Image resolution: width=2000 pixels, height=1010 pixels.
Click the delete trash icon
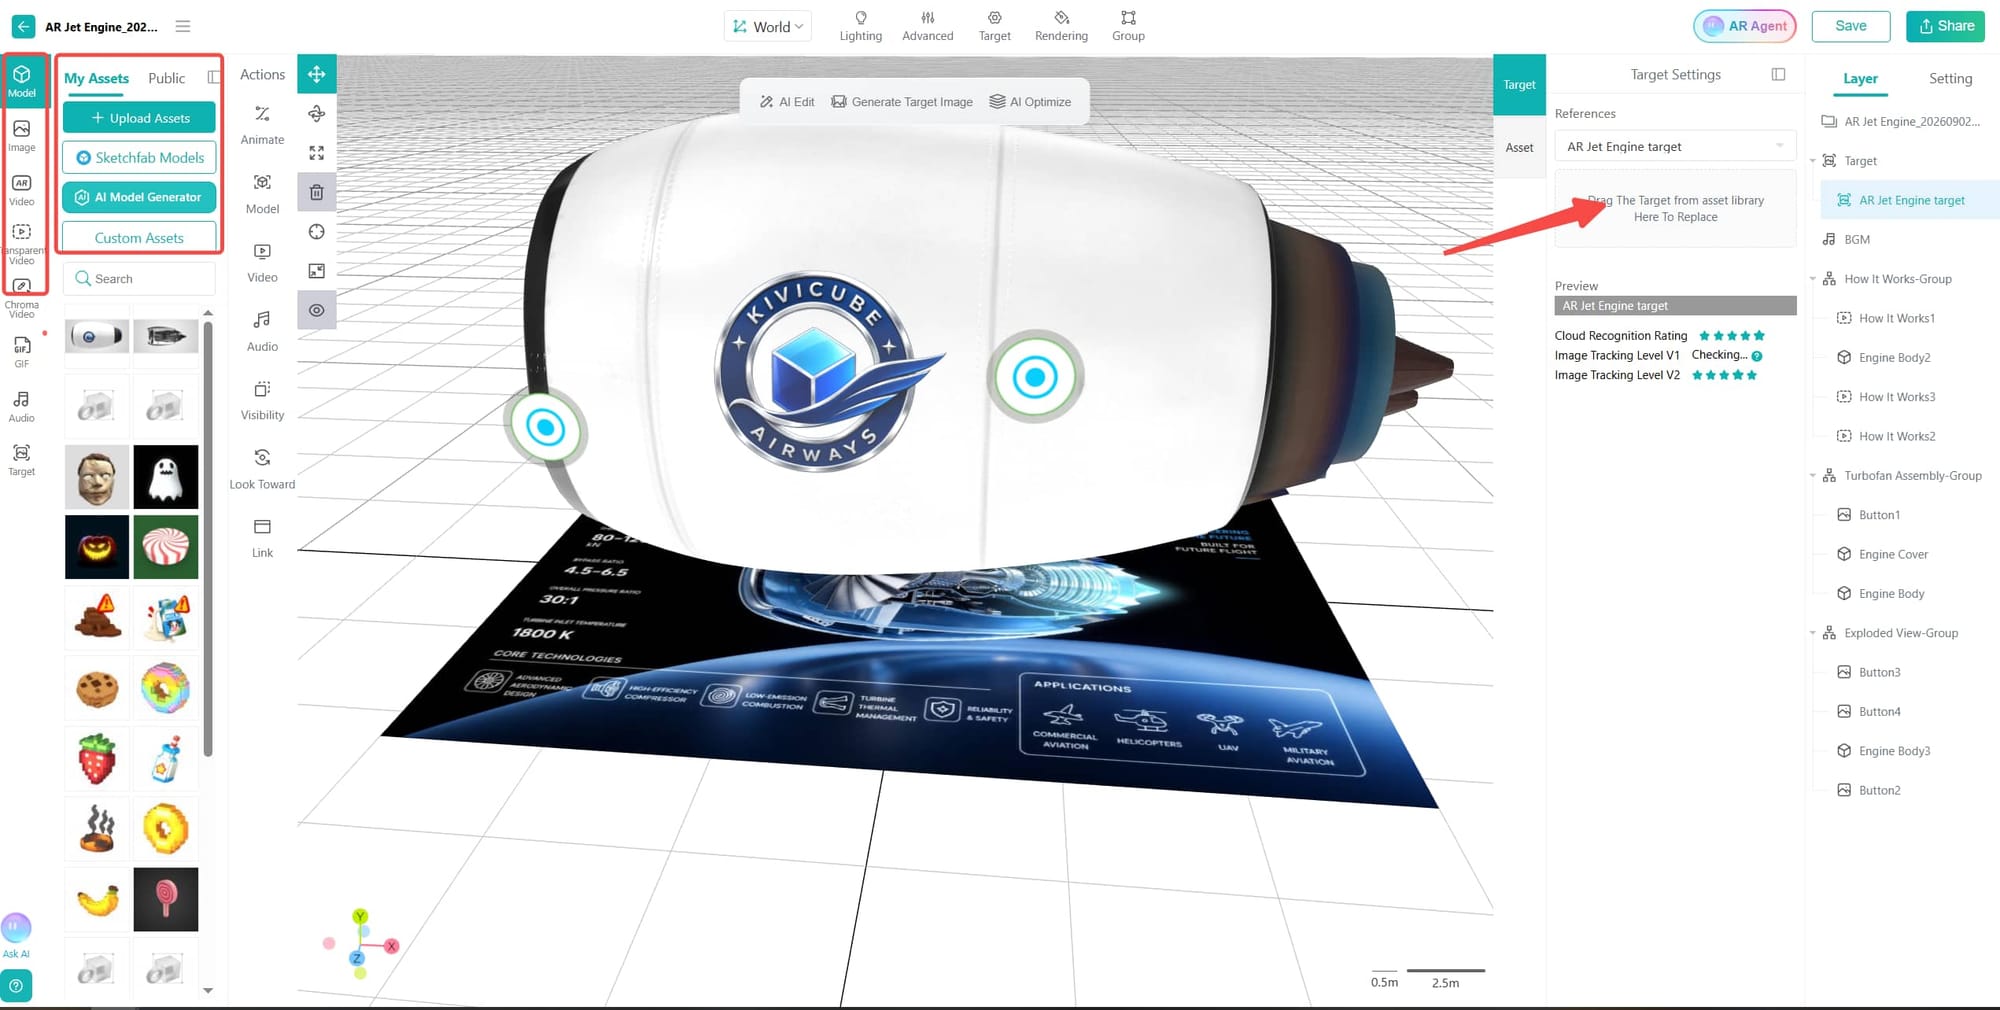point(317,192)
